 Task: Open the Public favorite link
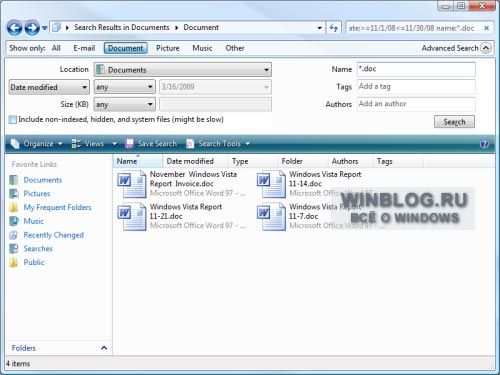(34, 262)
